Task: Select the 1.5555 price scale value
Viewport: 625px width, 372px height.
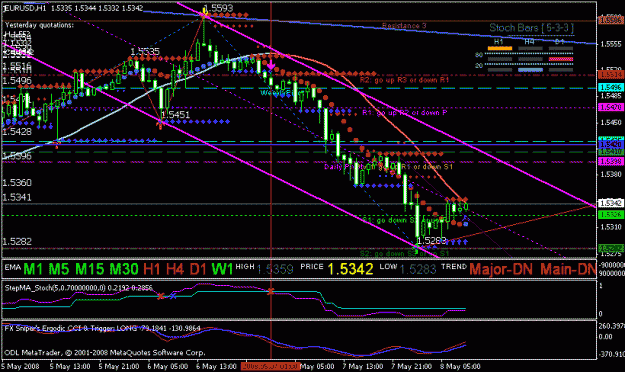Action: point(611,44)
